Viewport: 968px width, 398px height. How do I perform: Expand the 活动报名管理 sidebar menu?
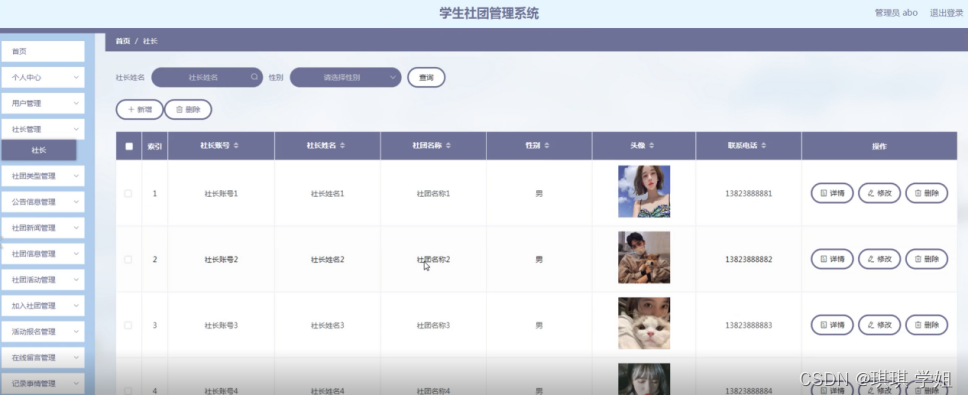tap(43, 331)
